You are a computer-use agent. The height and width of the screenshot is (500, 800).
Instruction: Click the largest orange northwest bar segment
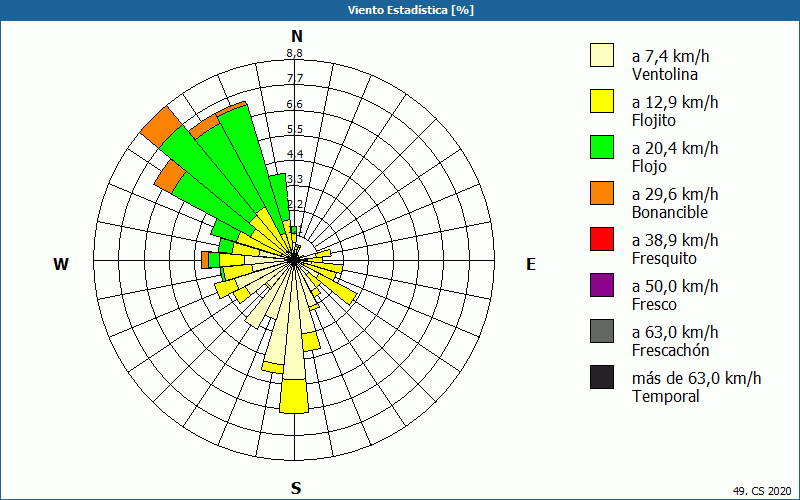(161, 126)
